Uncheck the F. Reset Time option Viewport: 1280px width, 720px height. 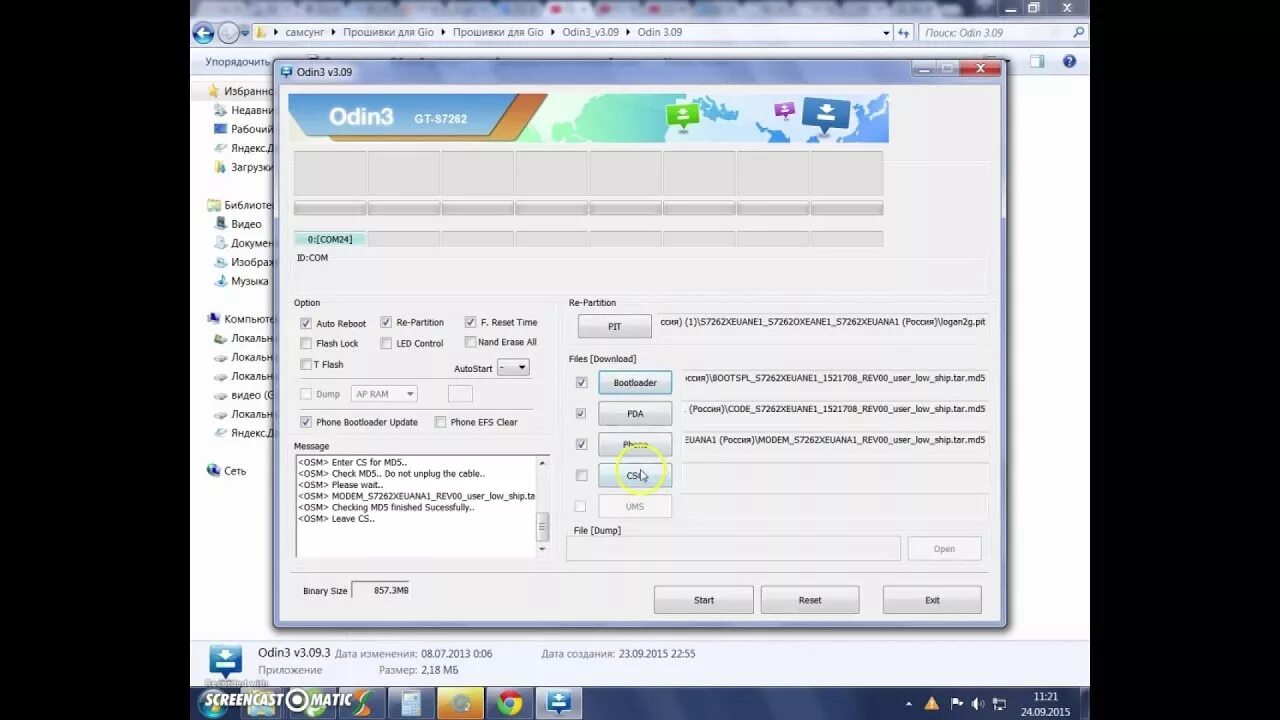click(470, 322)
